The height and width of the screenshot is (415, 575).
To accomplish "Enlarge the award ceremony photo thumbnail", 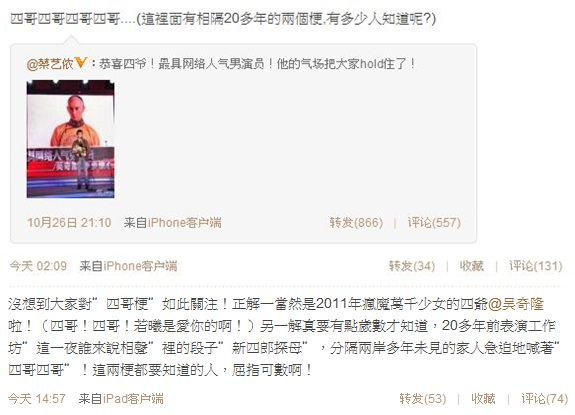I will tap(70, 139).
